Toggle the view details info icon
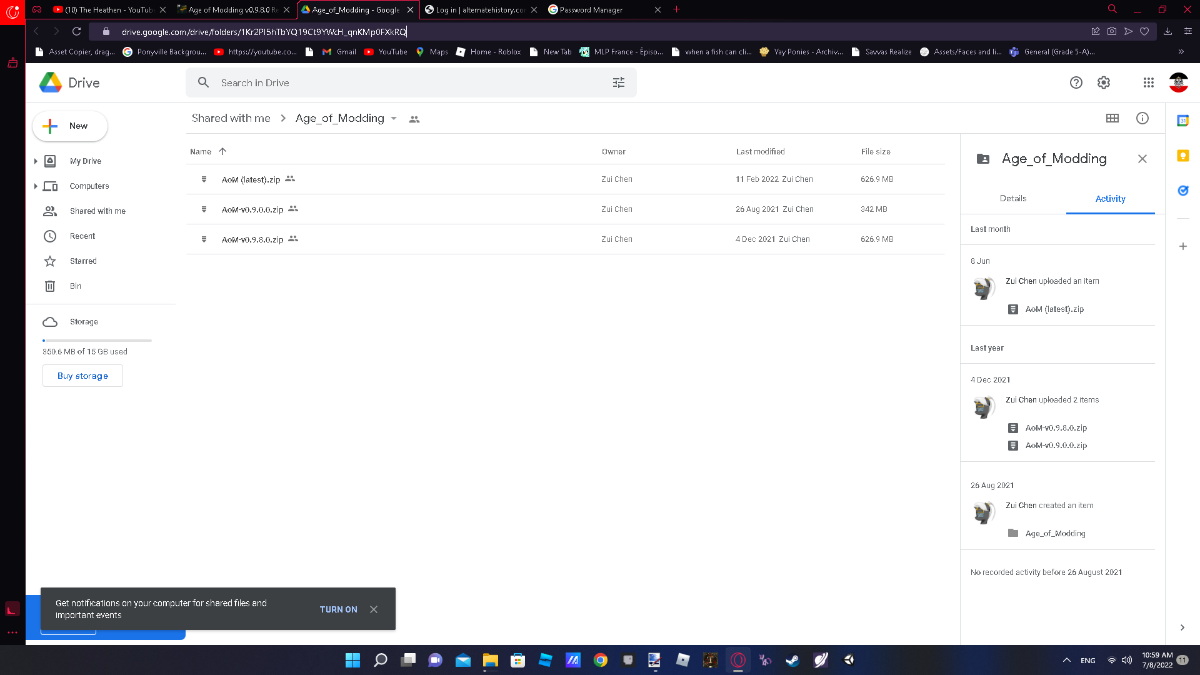 click(x=1142, y=118)
